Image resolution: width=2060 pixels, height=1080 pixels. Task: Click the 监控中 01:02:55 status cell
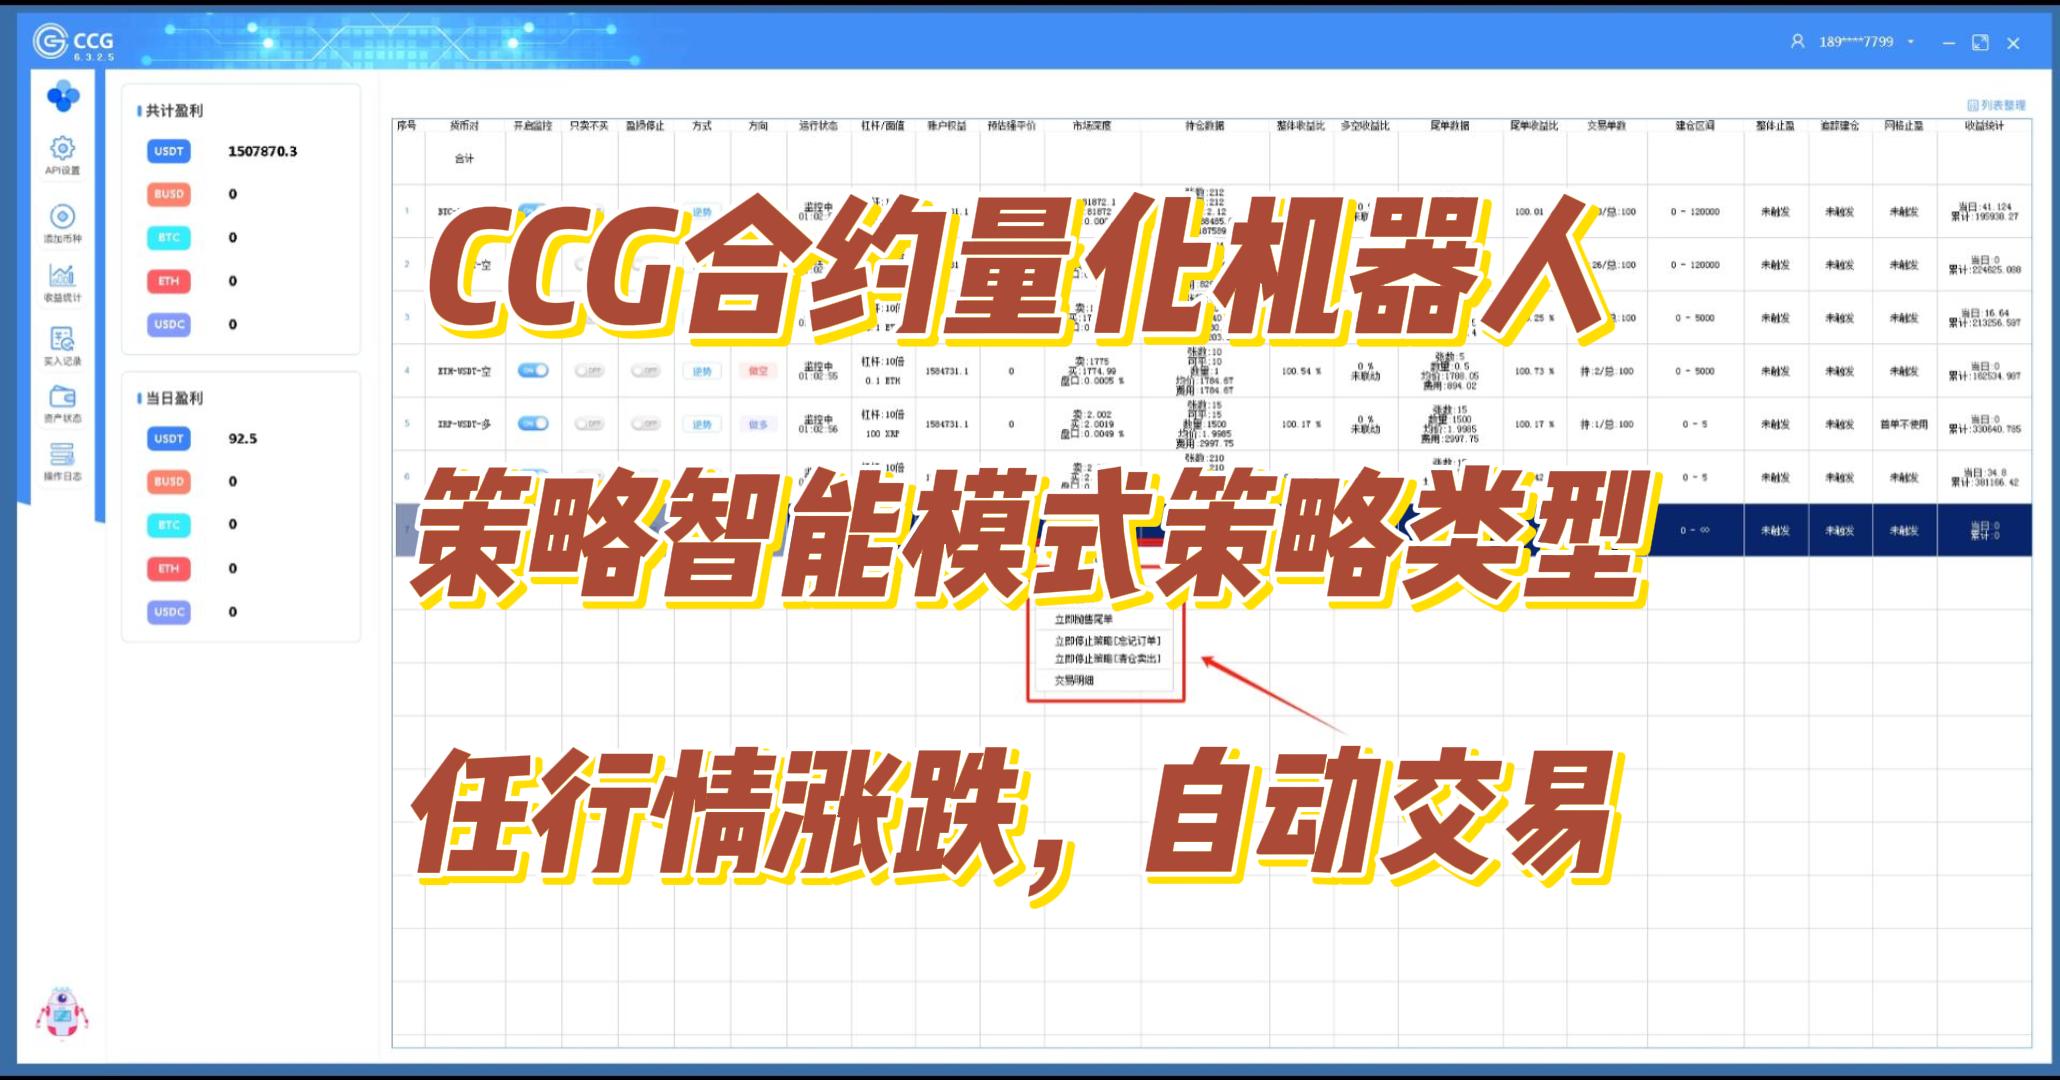[818, 371]
